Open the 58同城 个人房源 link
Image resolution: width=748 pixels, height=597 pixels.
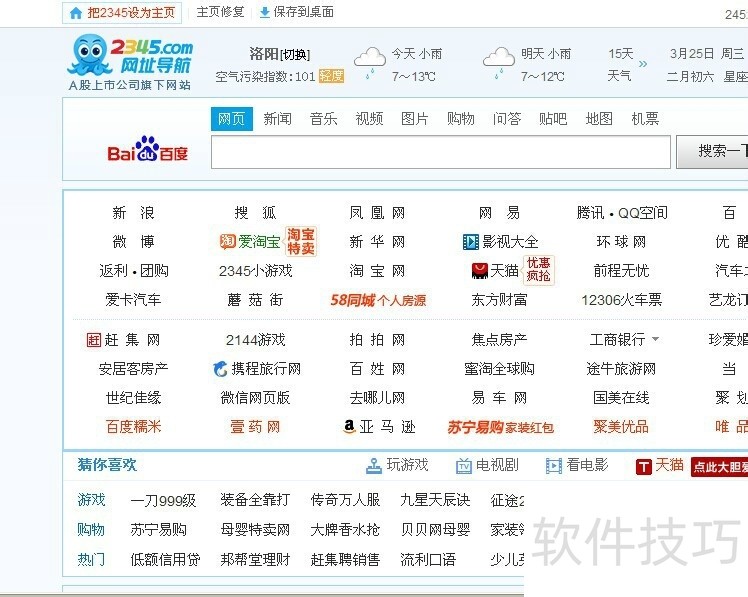(x=378, y=300)
